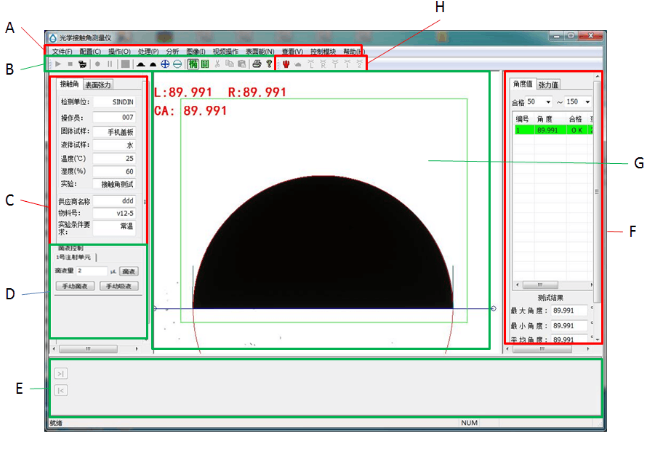Select the wide sessile drop shape icon
This screenshot has height=452, width=656.
point(141,64)
